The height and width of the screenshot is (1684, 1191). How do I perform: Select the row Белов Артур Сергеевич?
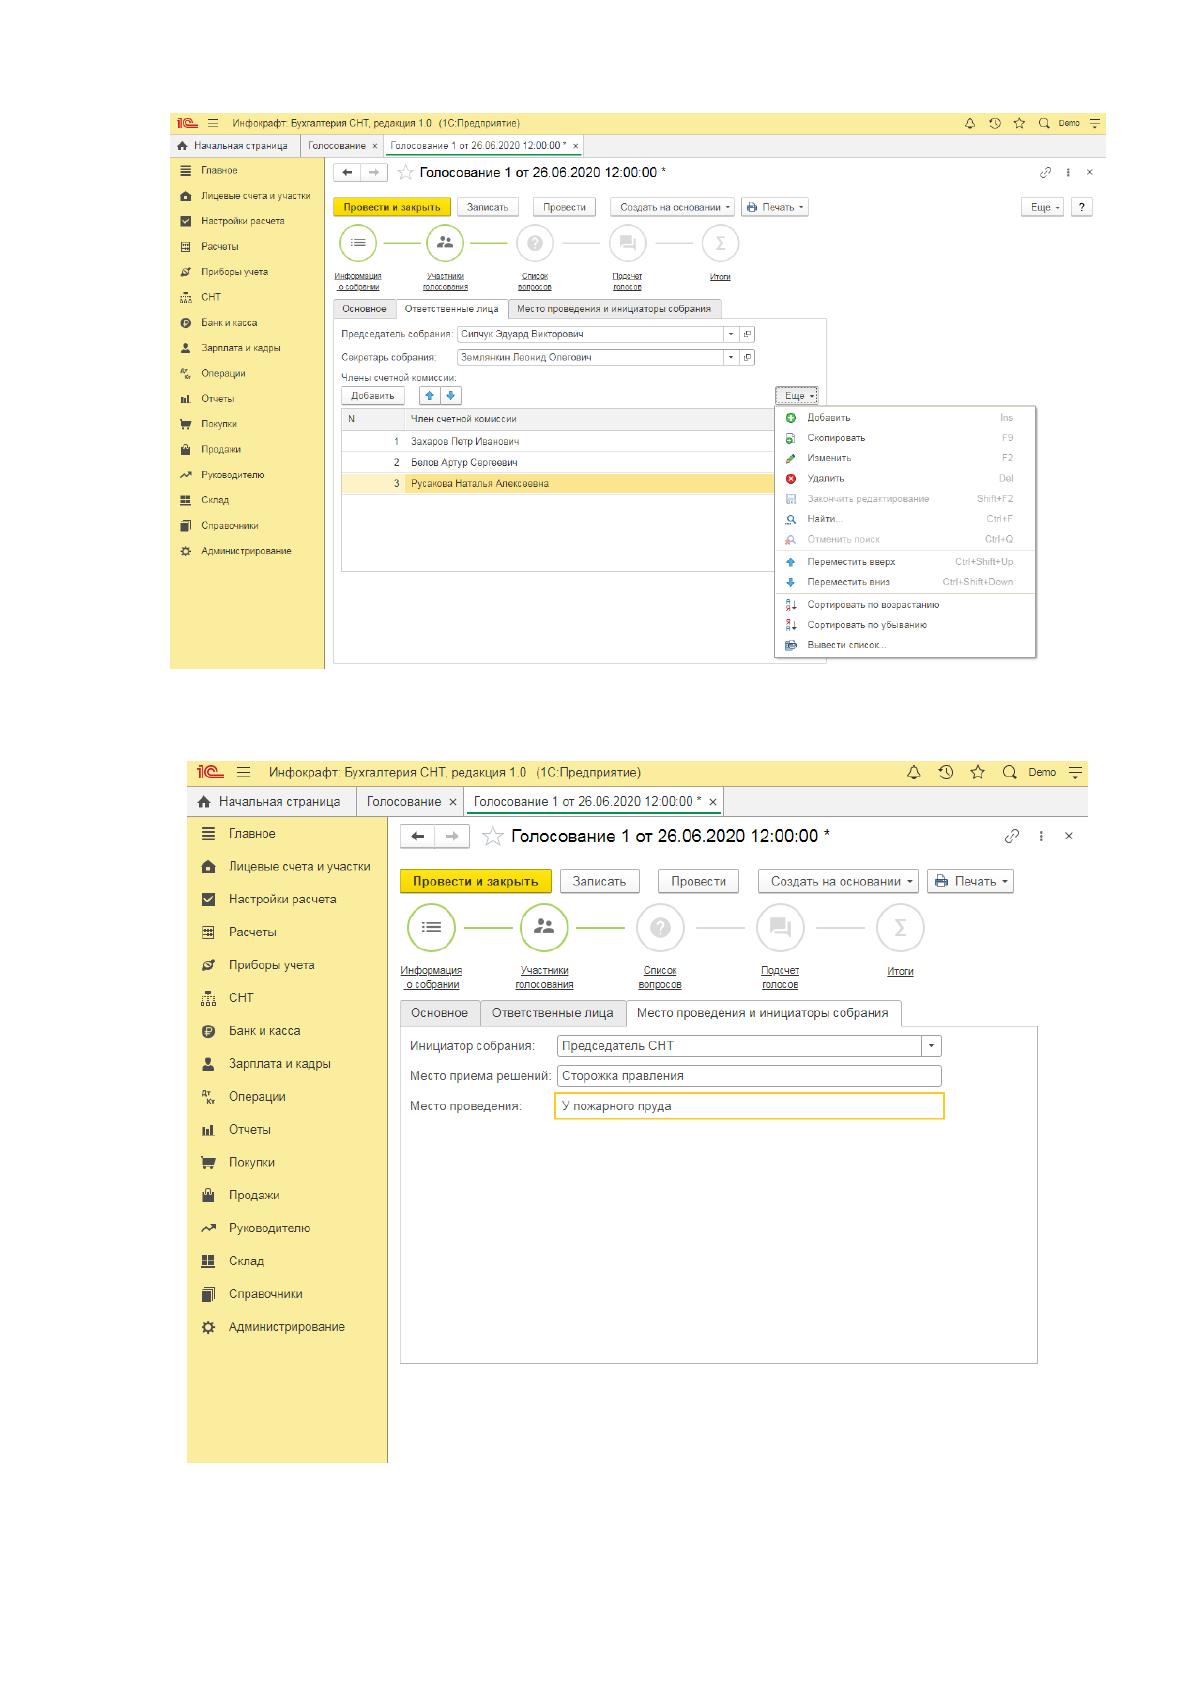(558, 462)
